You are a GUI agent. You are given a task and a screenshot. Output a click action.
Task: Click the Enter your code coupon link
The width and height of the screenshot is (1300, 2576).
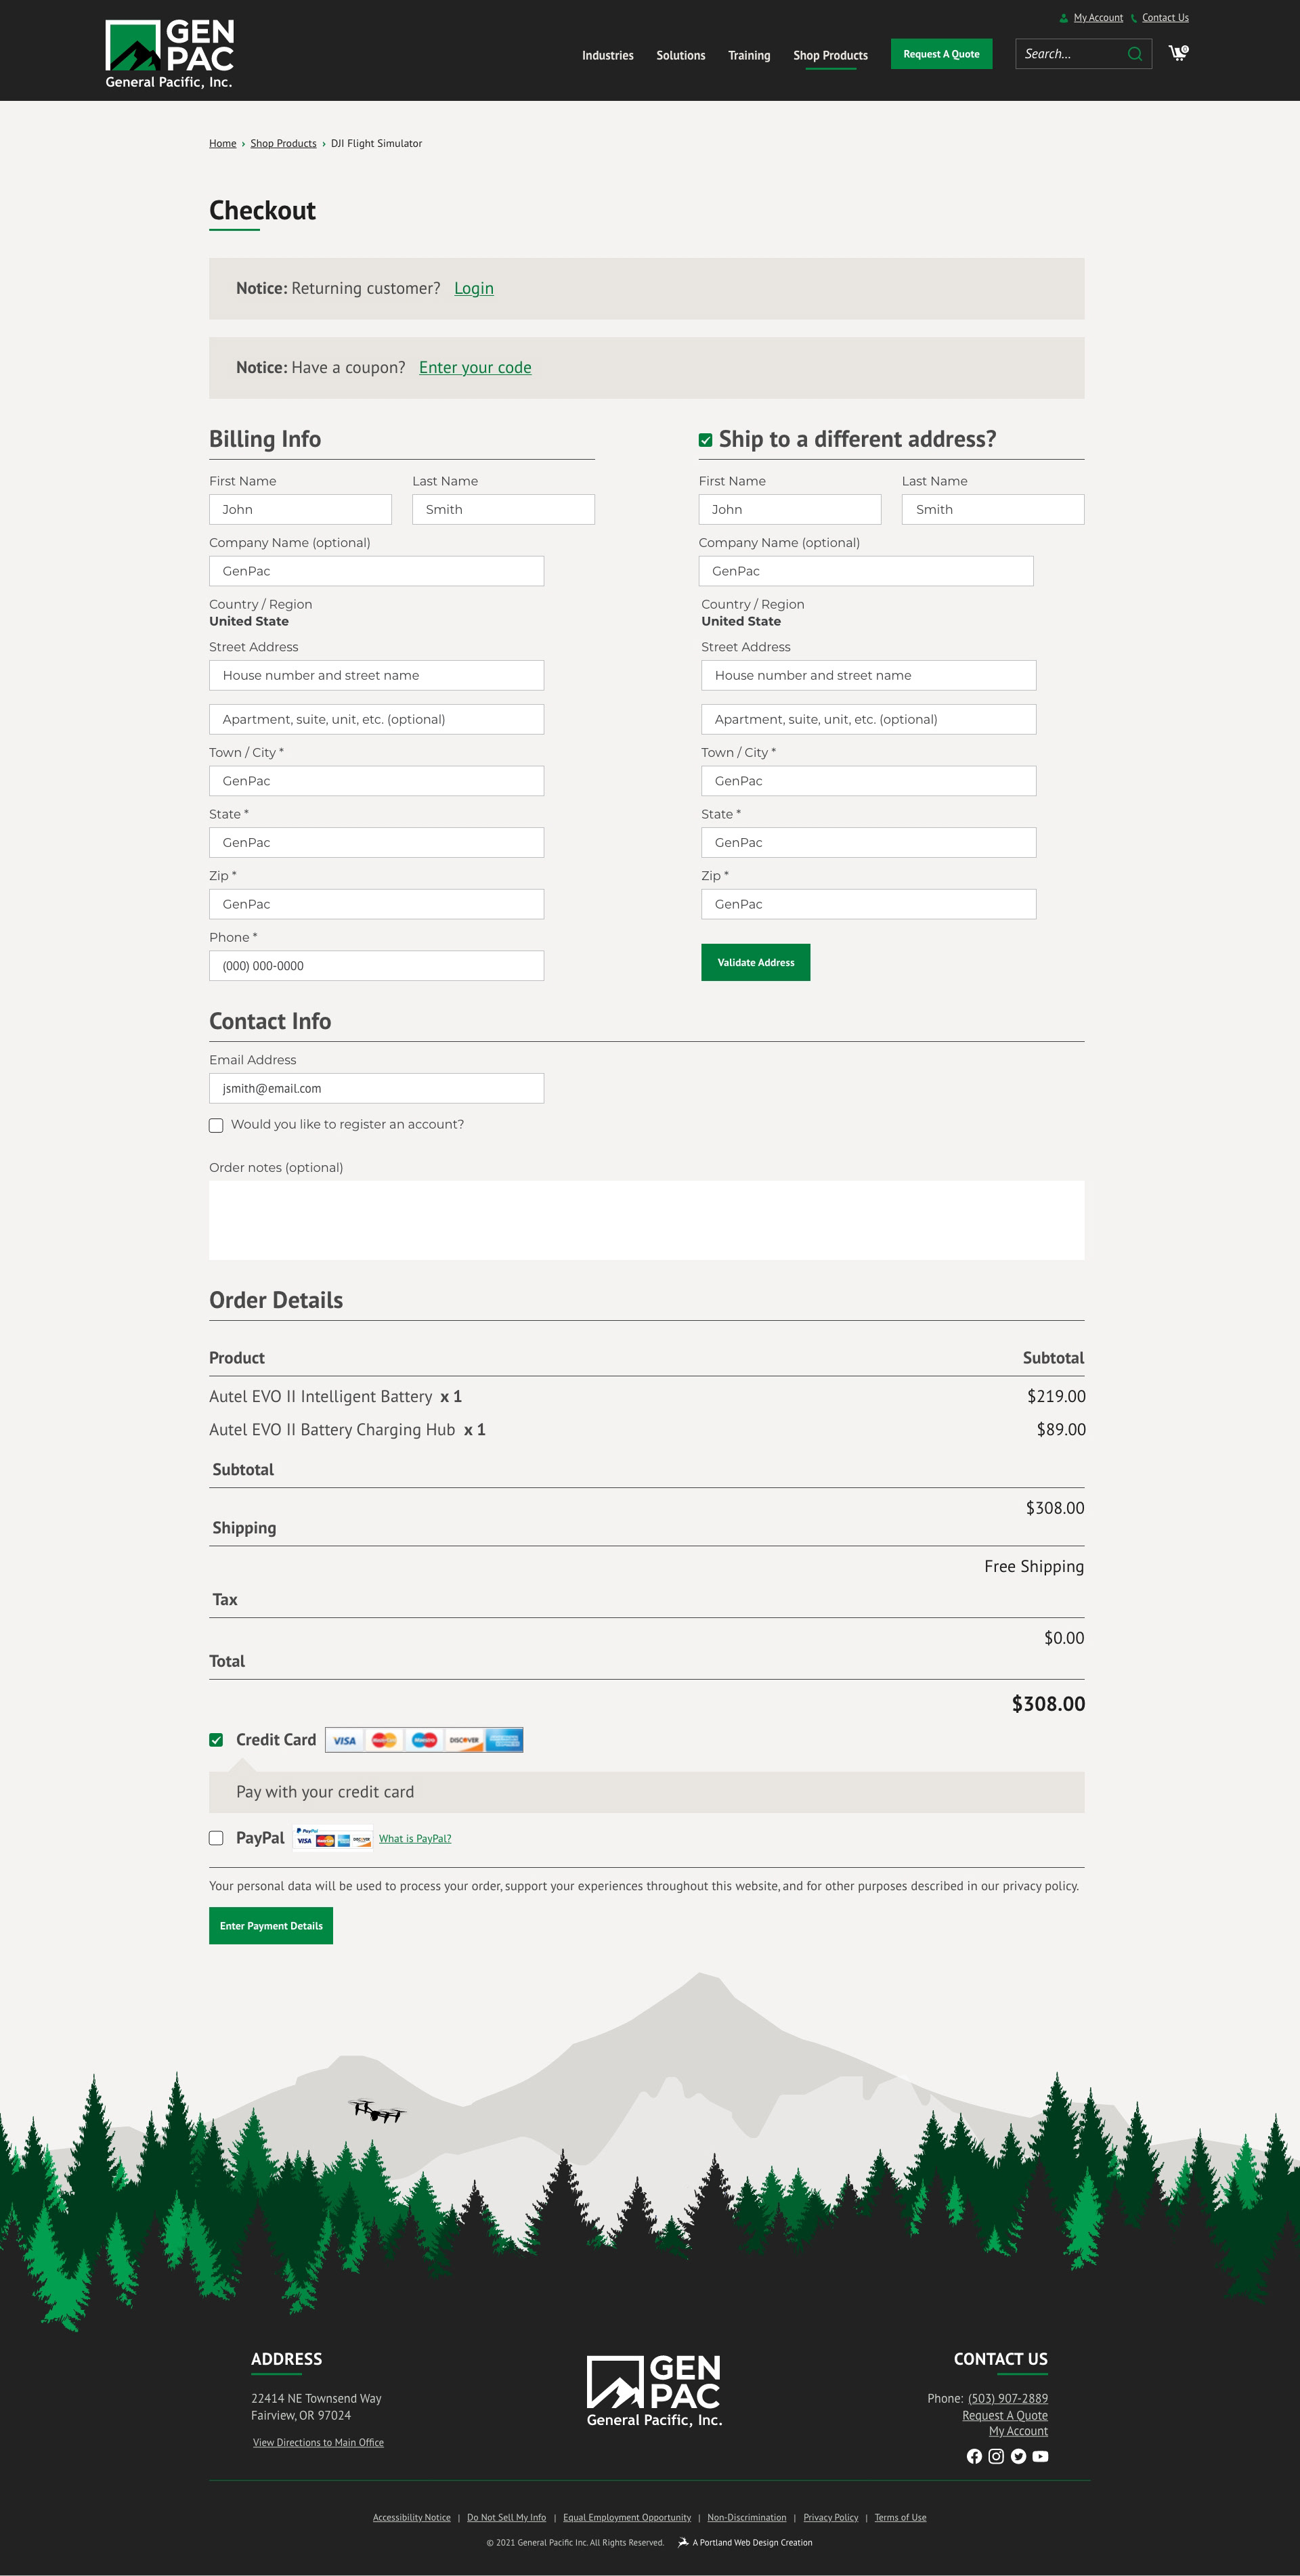pyautogui.click(x=475, y=367)
